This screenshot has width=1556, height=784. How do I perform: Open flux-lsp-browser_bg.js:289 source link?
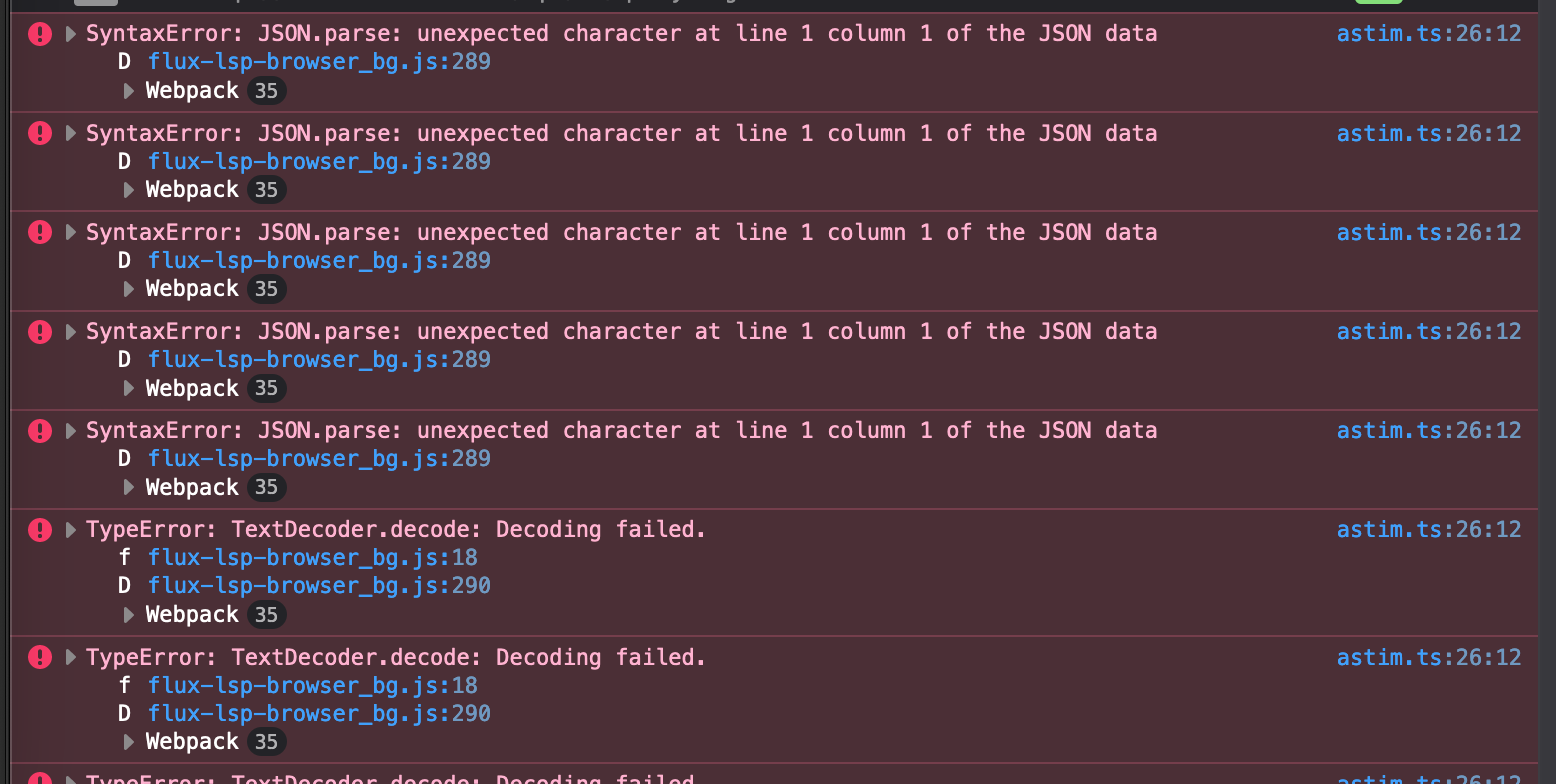[319, 61]
